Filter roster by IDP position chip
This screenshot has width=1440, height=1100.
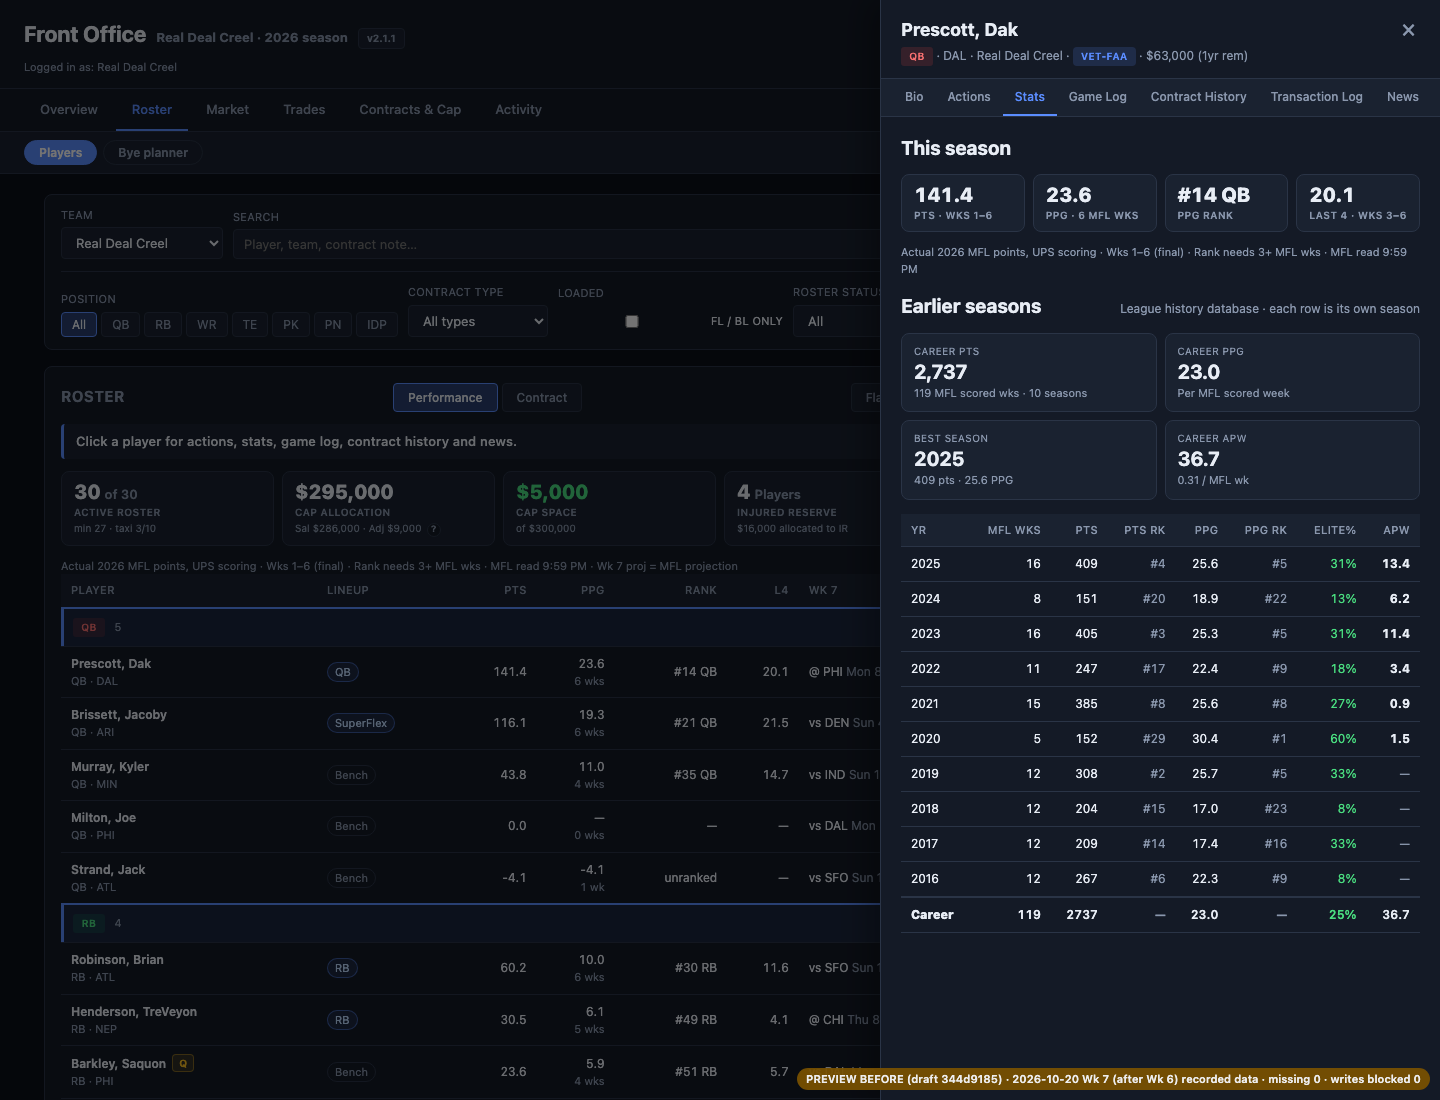[377, 324]
